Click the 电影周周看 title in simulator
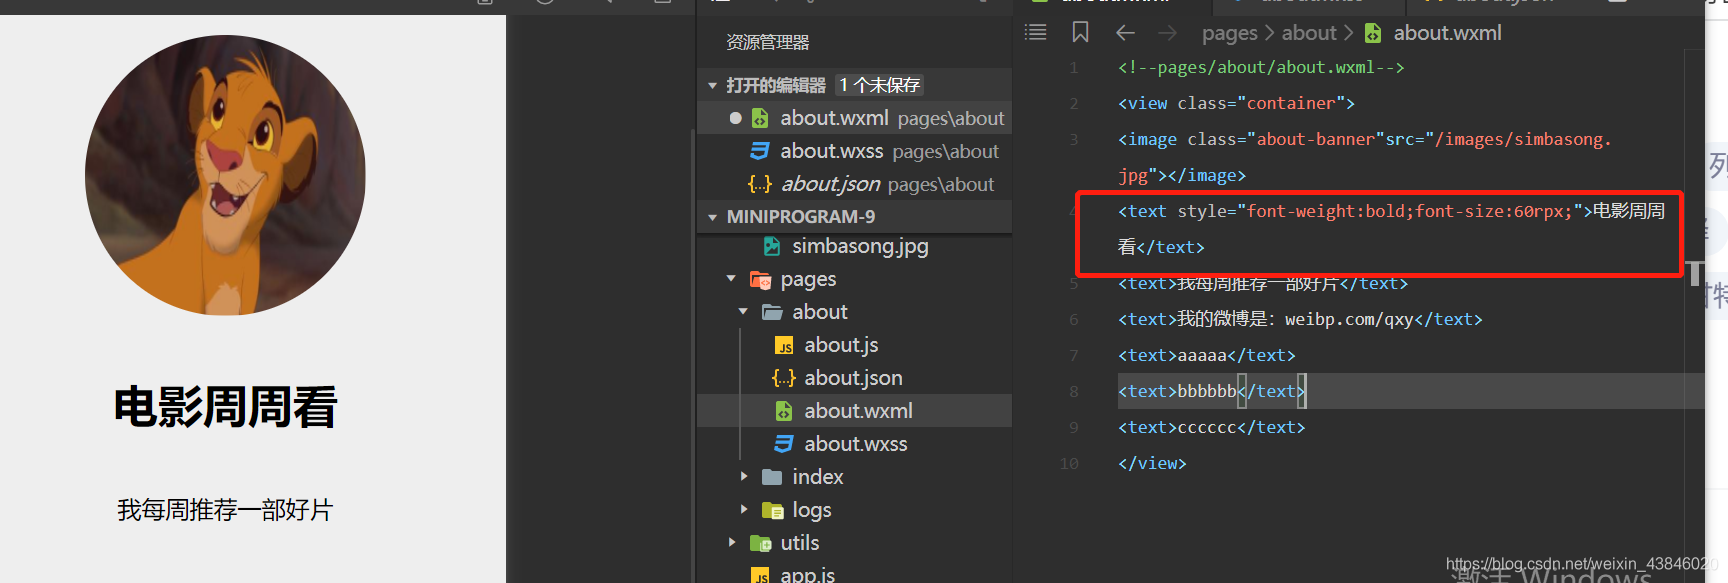Image resolution: width=1728 pixels, height=583 pixels. 225,407
